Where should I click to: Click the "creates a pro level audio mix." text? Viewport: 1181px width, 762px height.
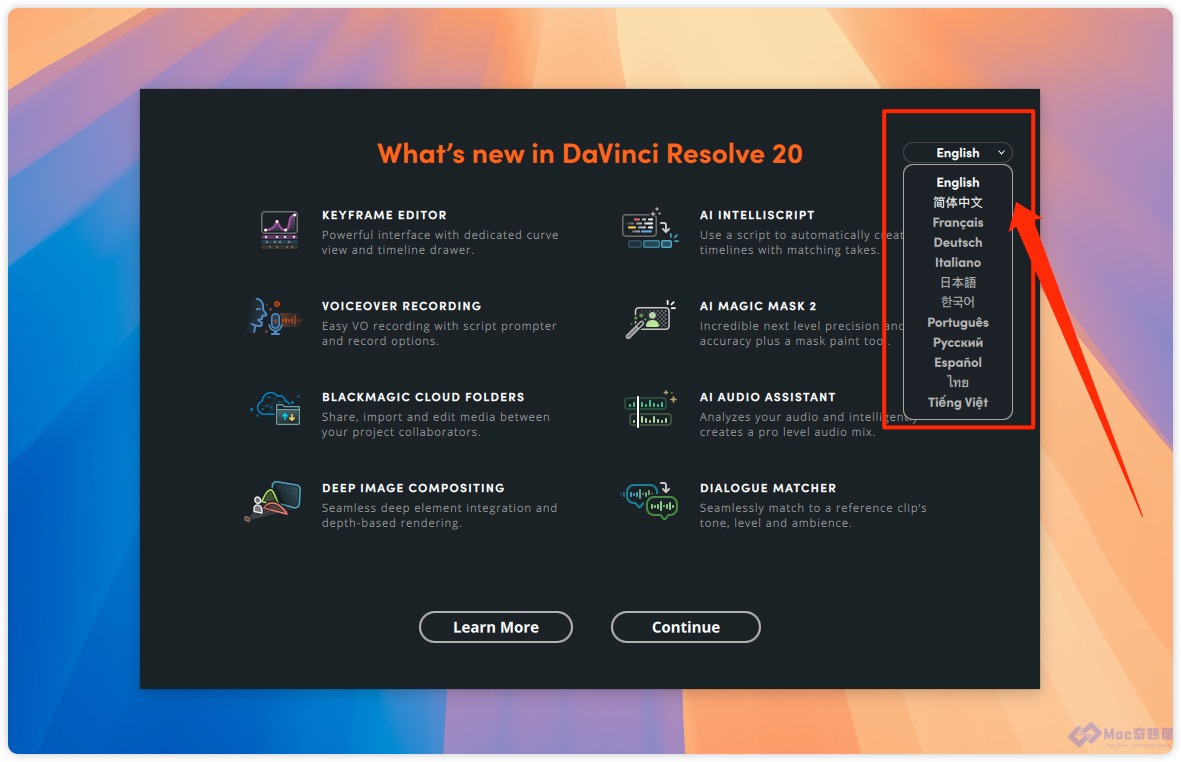[x=787, y=432]
